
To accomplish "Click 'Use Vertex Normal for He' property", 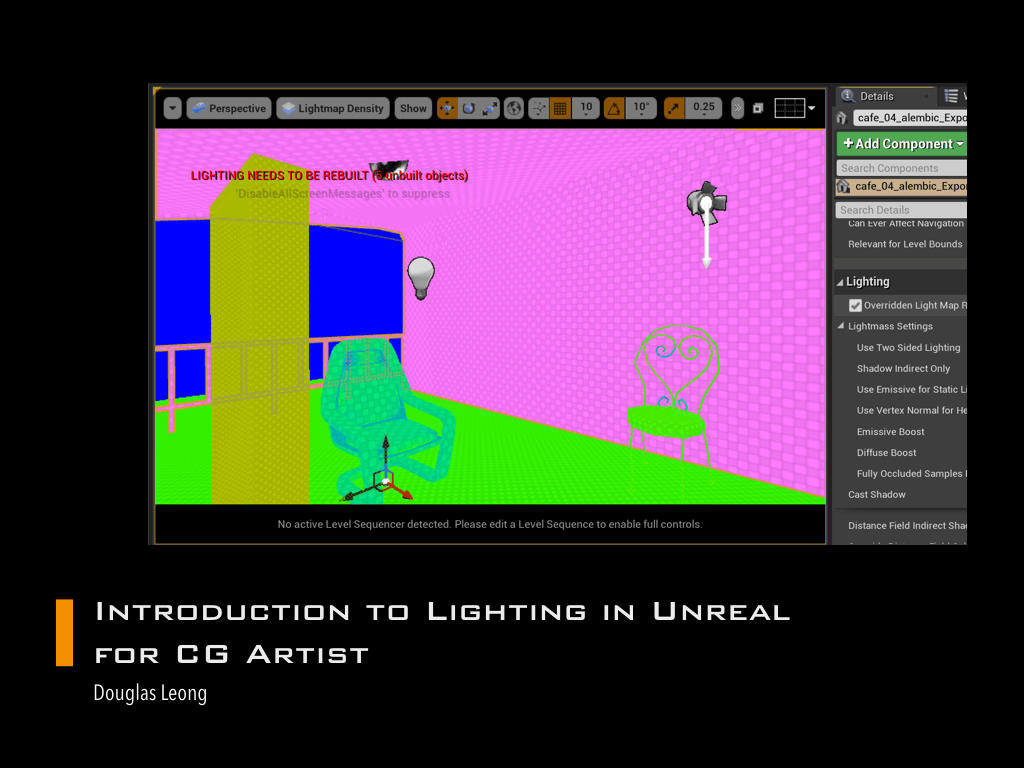I will tap(912, 410).
